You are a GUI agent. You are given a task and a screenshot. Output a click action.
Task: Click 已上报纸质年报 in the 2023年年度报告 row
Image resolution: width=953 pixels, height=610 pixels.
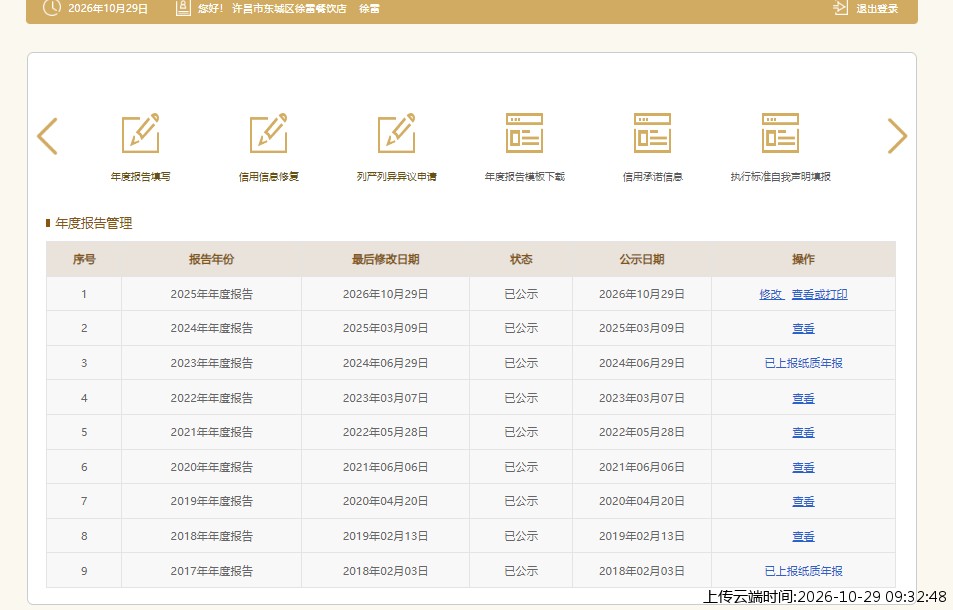coord(803,363)
